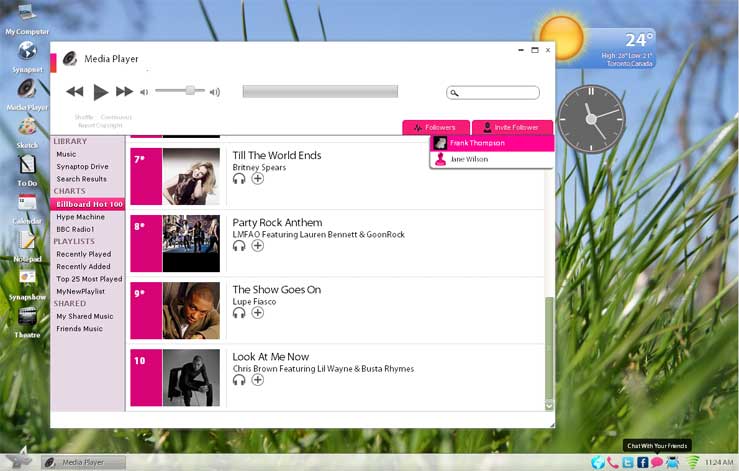
Task: Listen to The Show Goes On headphones icon
Action: click(239, 313)
